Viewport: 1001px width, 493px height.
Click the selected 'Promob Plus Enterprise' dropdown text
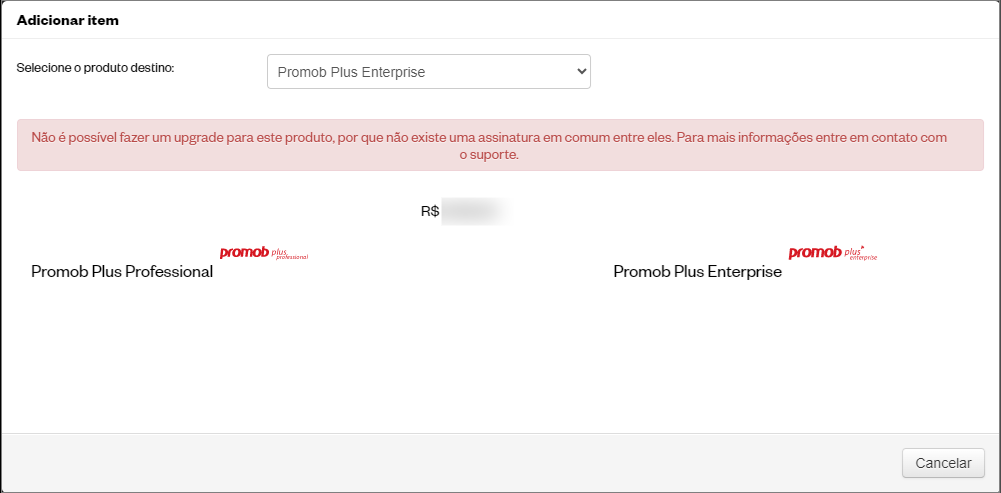[x=351, y=72]
